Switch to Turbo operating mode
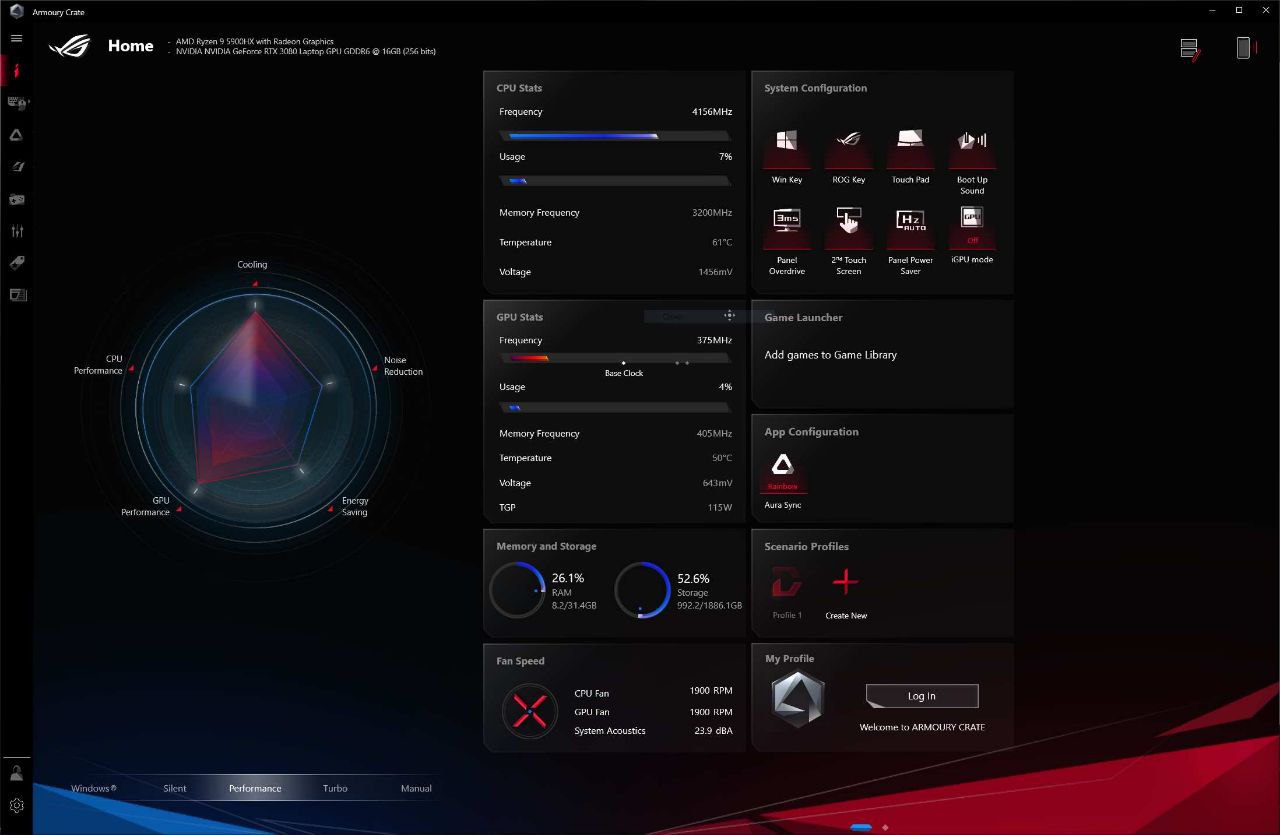 [335, 788]
